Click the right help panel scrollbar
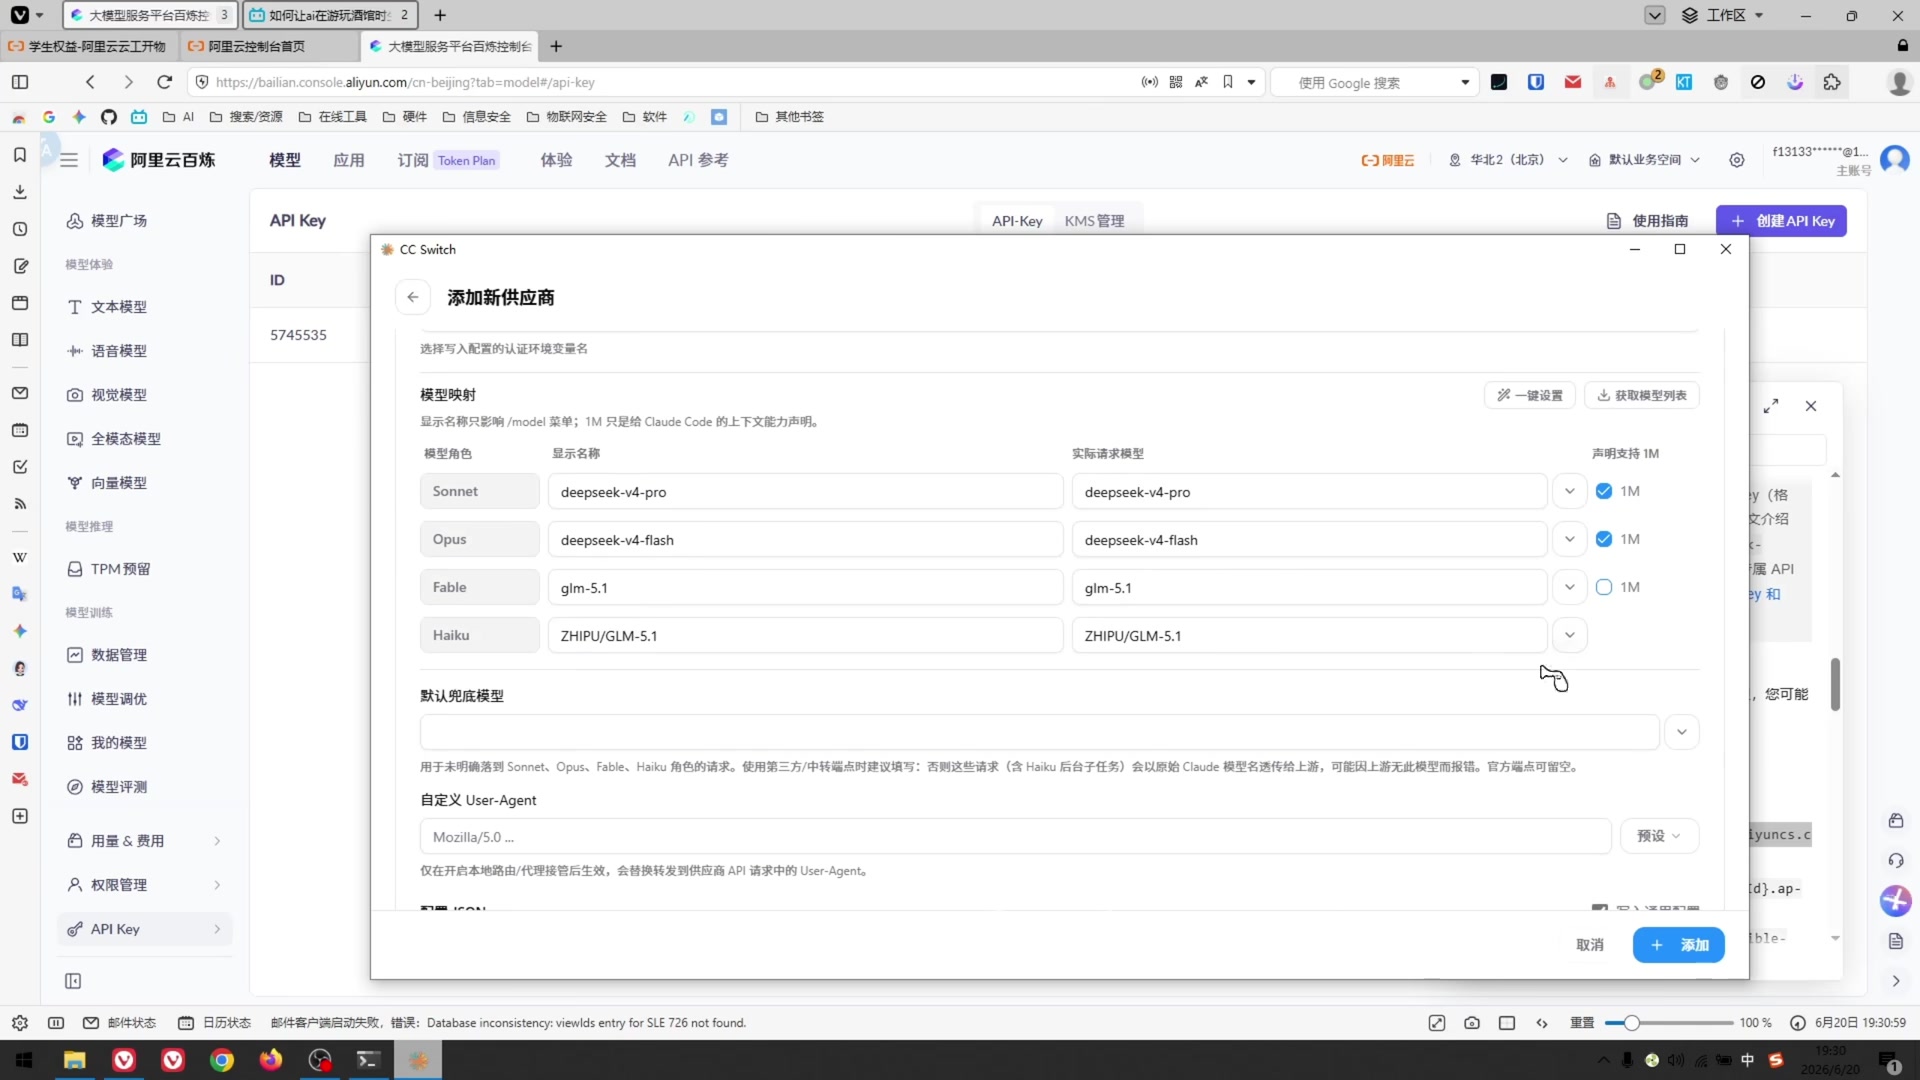1920x1080 pixels. (1835, 684)
